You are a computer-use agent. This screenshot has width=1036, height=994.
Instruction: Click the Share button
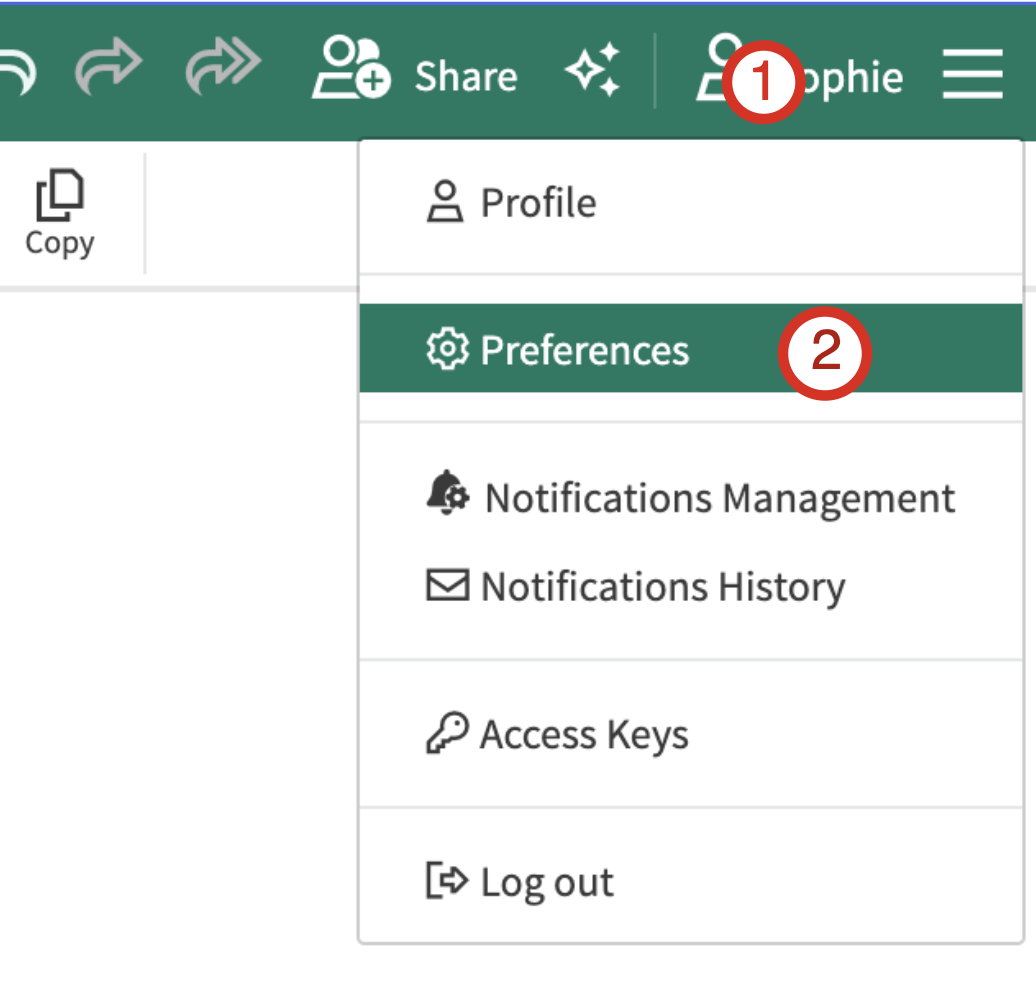pyautogui.click(x=465, y=73)
